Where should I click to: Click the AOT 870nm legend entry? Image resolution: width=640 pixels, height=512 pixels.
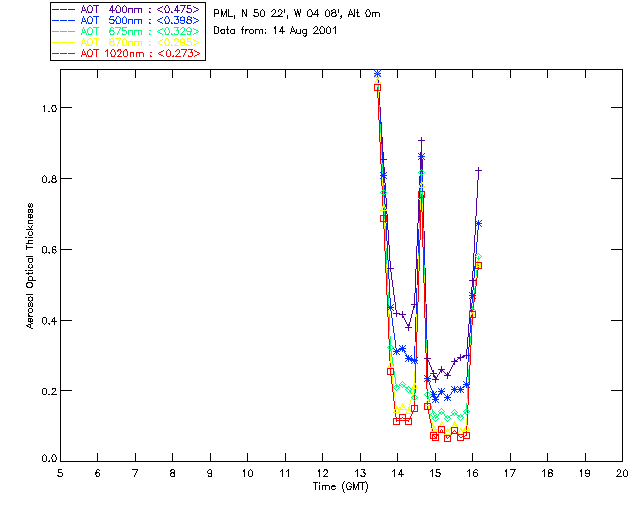tap(126, 42)
